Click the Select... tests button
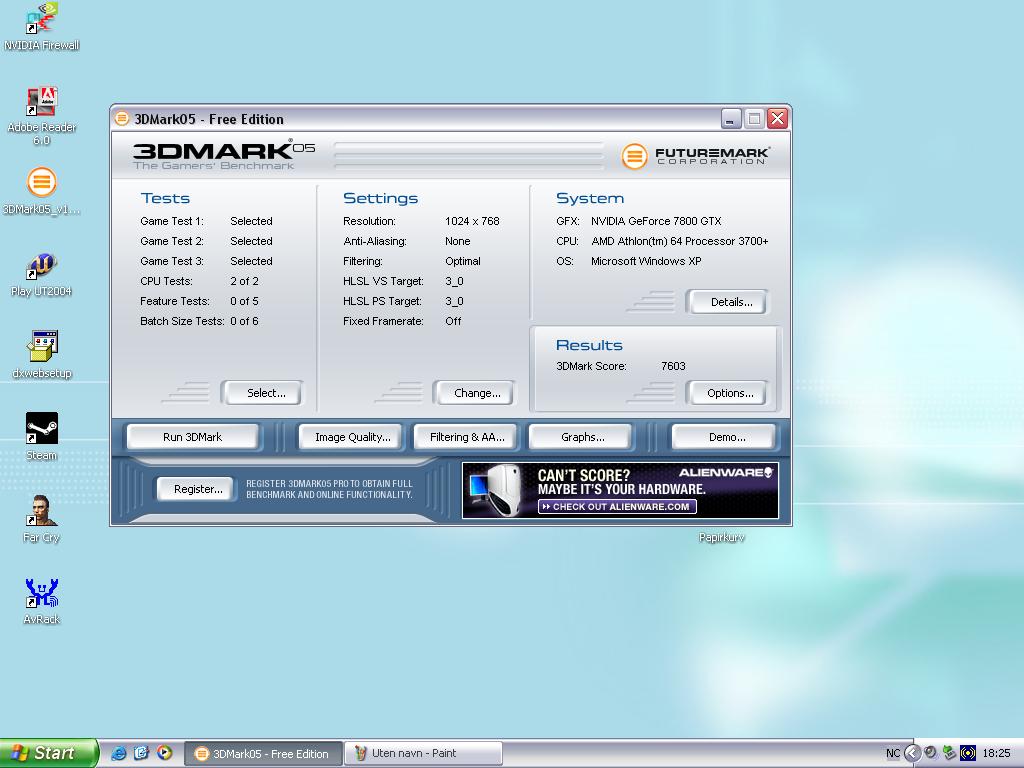This screenshot has width=1024, height=768. [262, 393]
